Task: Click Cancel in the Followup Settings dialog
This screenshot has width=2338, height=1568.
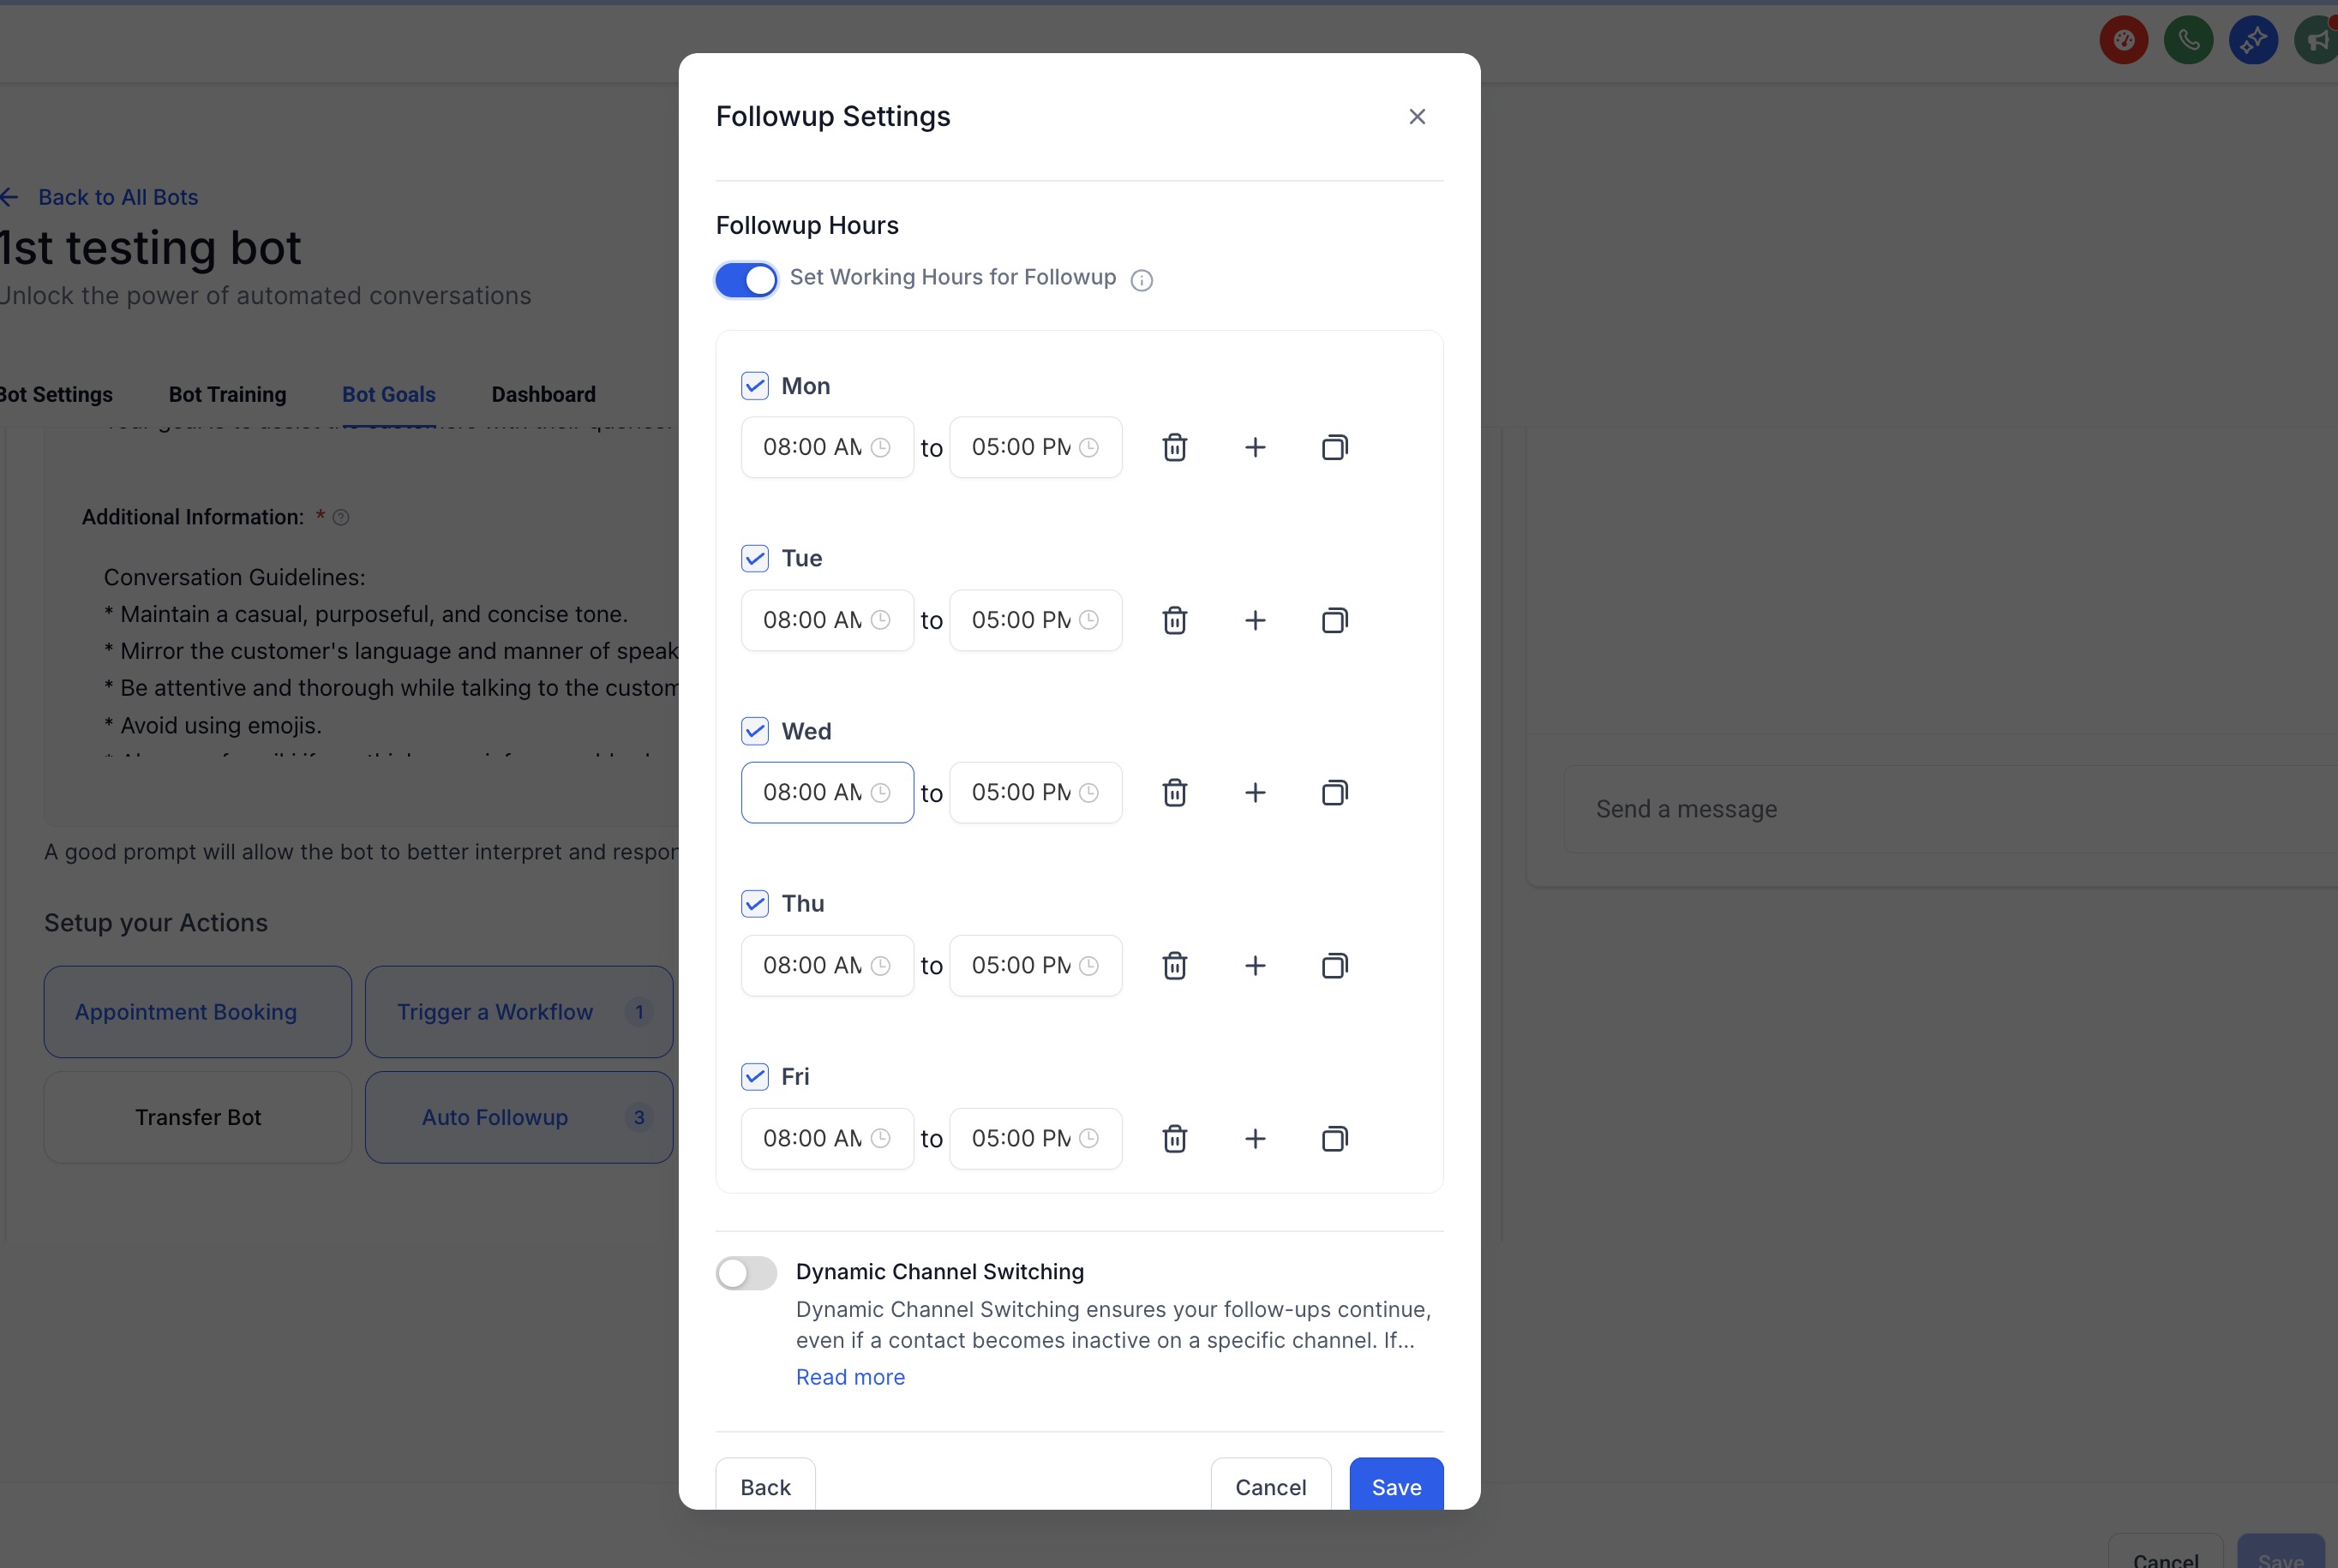Action: point(1269,1486)
